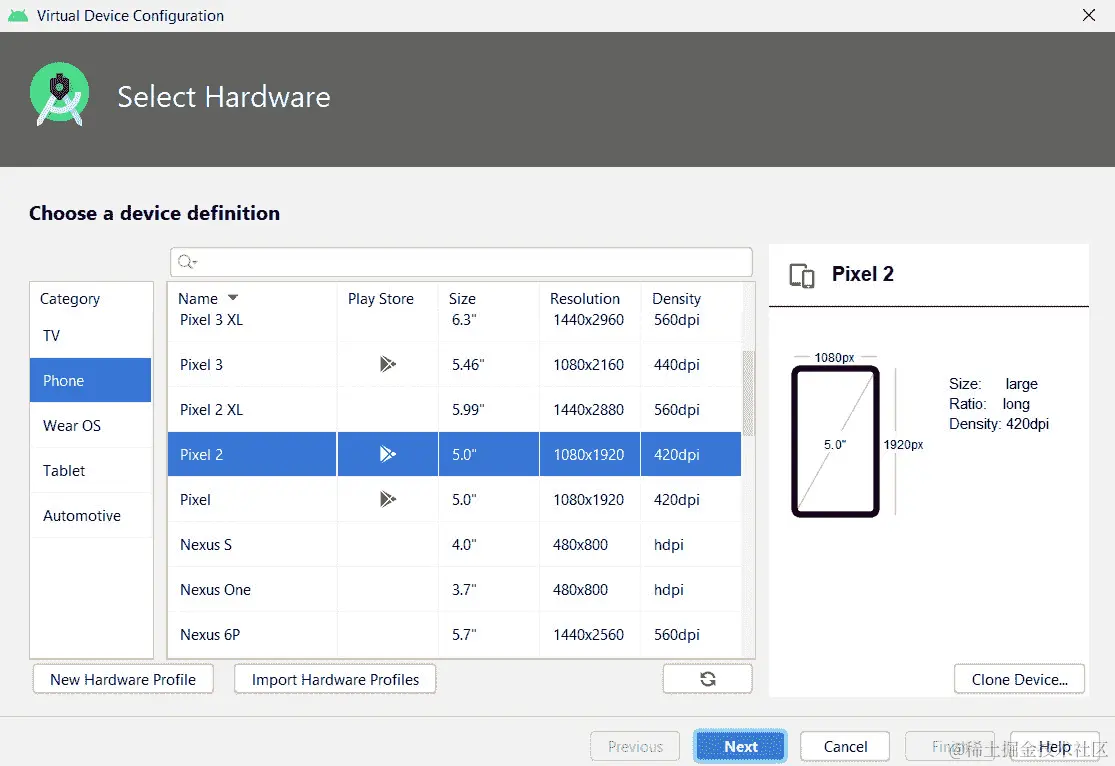Select the Phone category
1115x766 pixels.
91,381
